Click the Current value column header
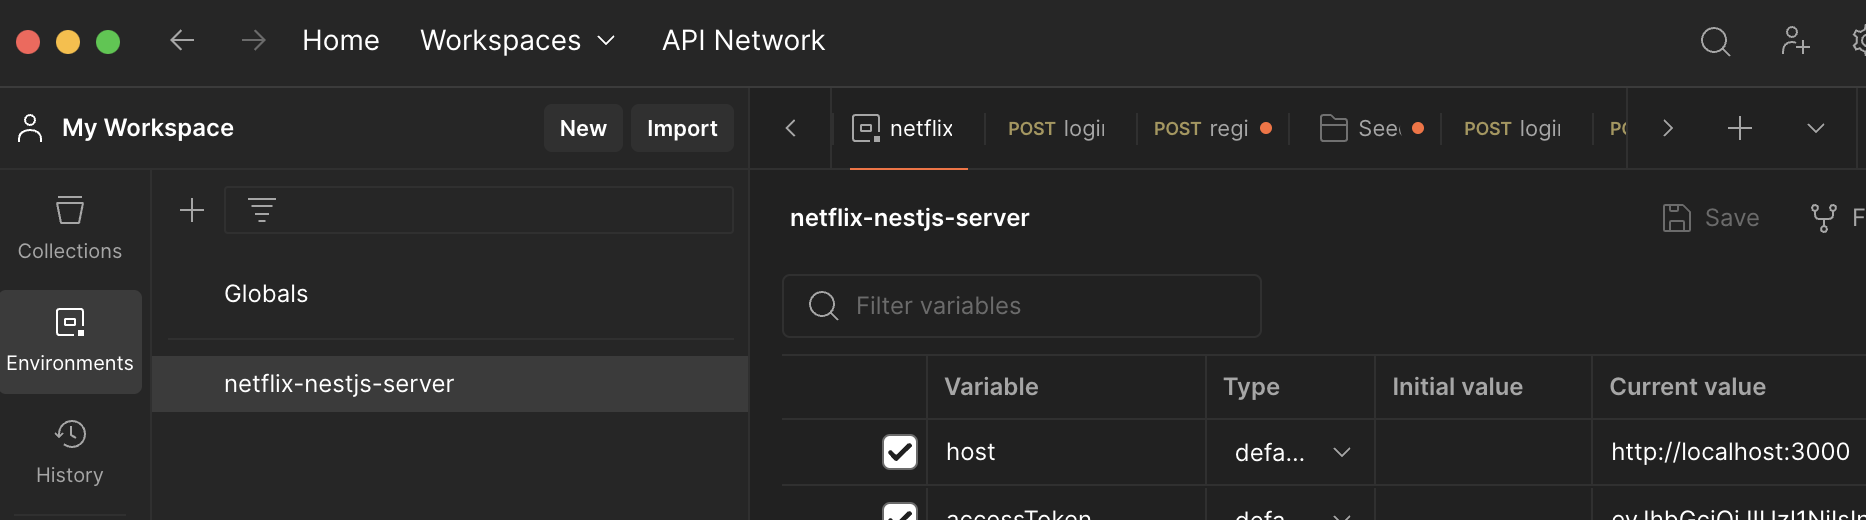Viewport: 1866px width, 520px height. pos(1687,387)
